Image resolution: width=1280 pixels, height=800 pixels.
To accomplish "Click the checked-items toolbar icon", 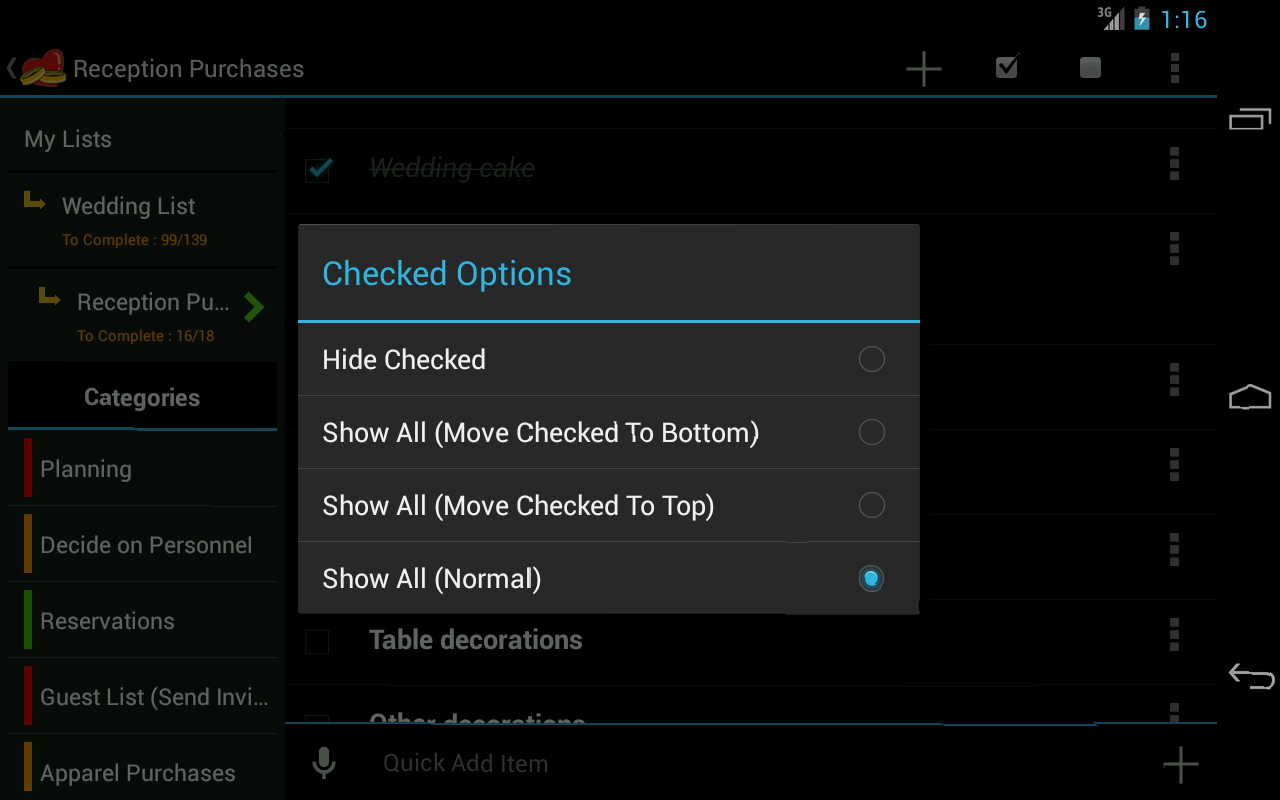I will tap(1006, 68).
